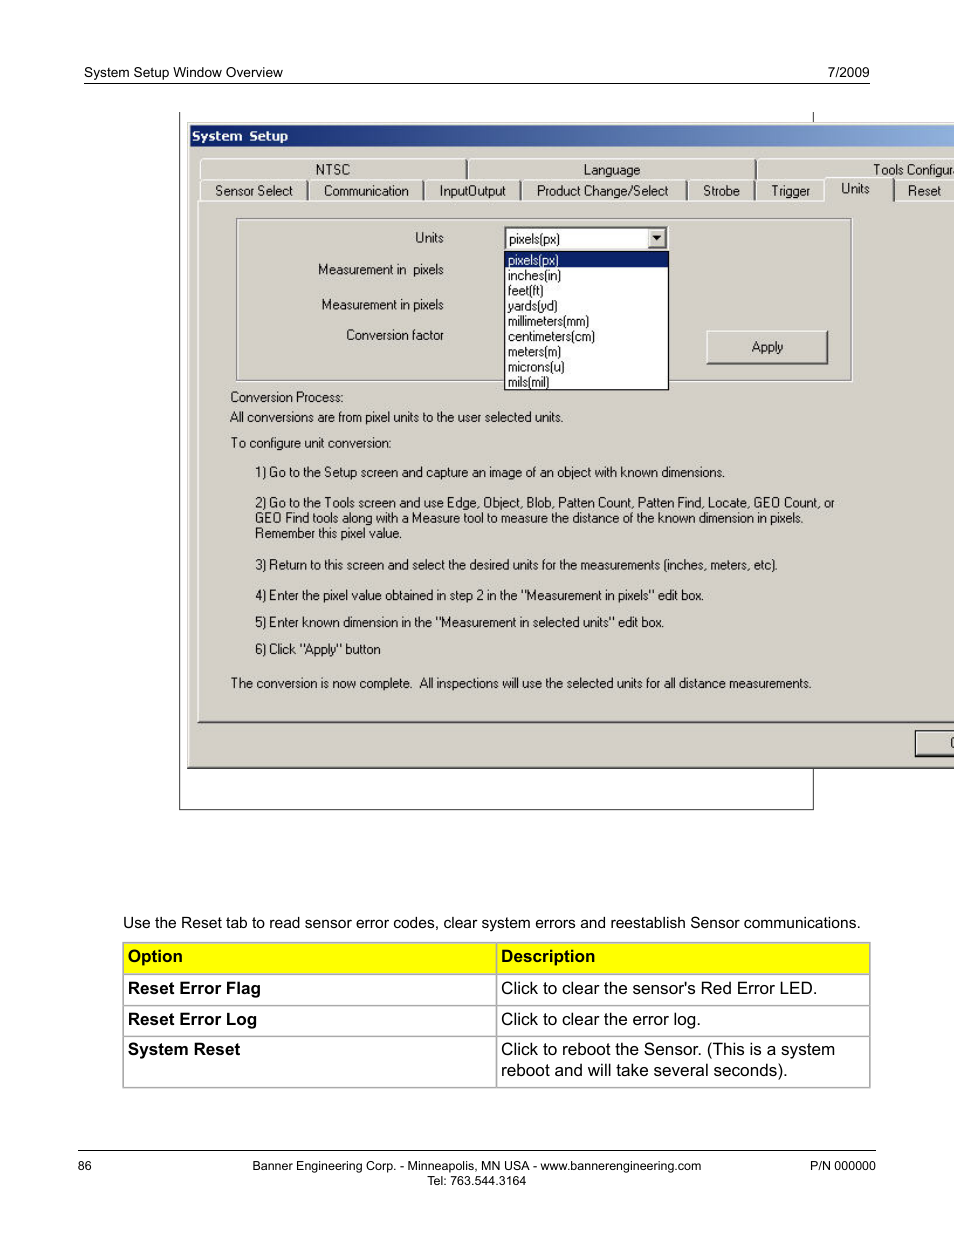Switch to the InputOutput tab
954x1235 pixels.
click(x=472, y=190)
